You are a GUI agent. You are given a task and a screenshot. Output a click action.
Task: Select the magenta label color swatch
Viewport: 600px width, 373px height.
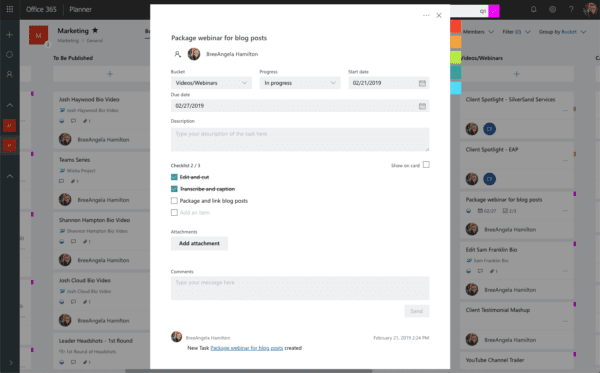(x=494, y=11)
